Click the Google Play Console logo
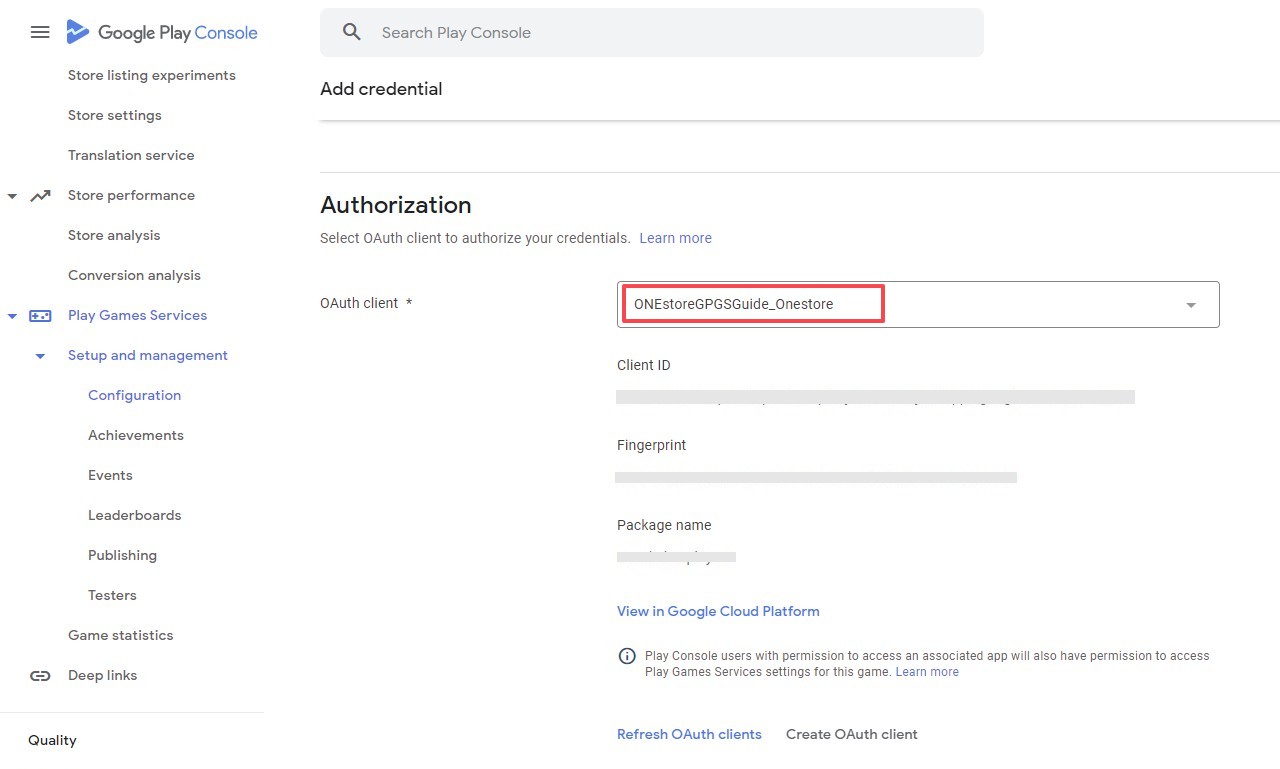Viewport: 1280px width, 769px height. pyautogui.click(x=162, y=32)
